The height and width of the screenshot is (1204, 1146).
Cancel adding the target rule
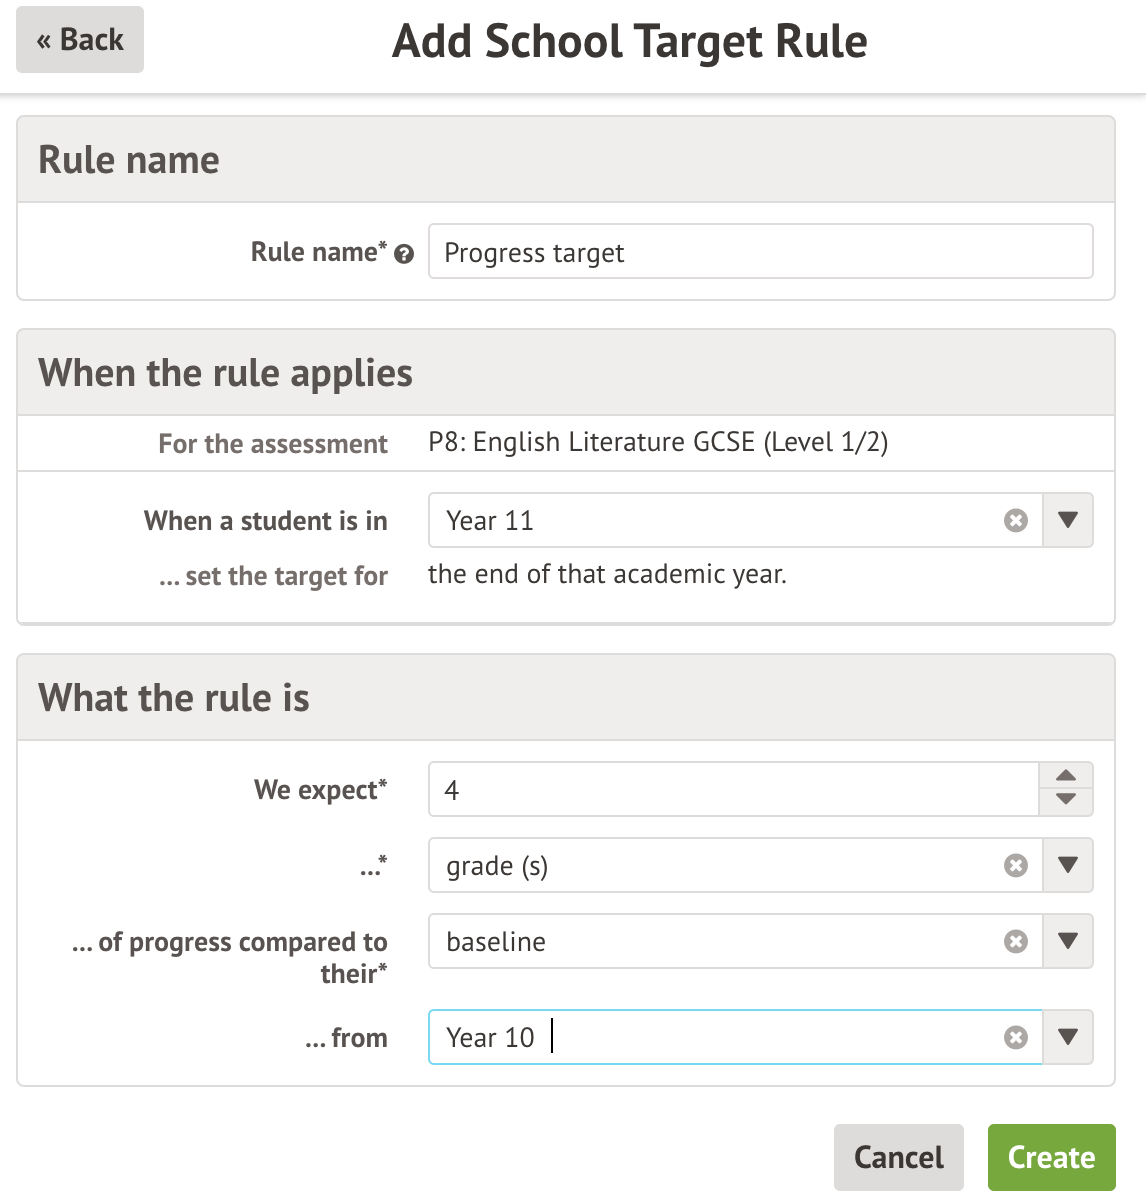tap(898, 1157)
